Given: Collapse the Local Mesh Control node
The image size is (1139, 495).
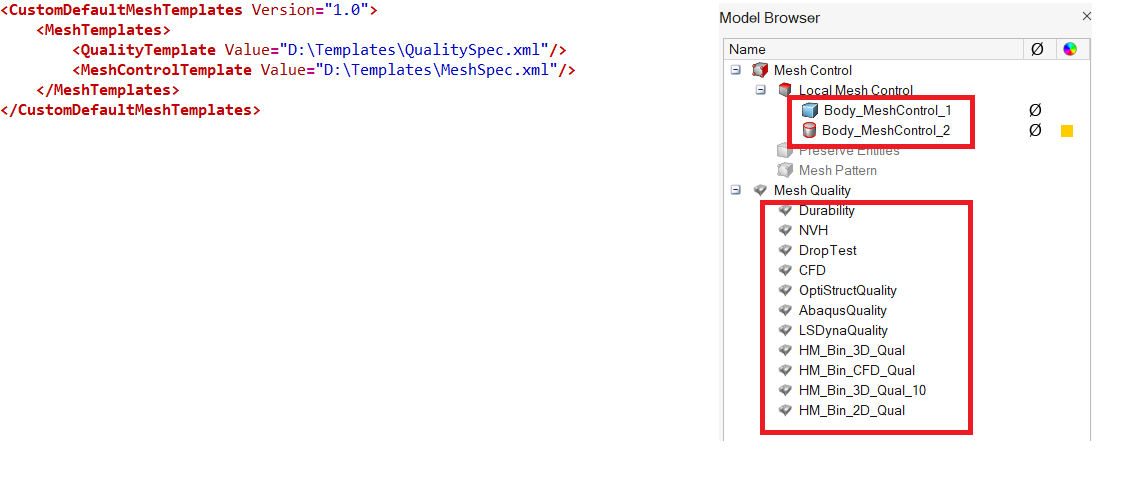Looking at the screenshot, I should 760,90.
